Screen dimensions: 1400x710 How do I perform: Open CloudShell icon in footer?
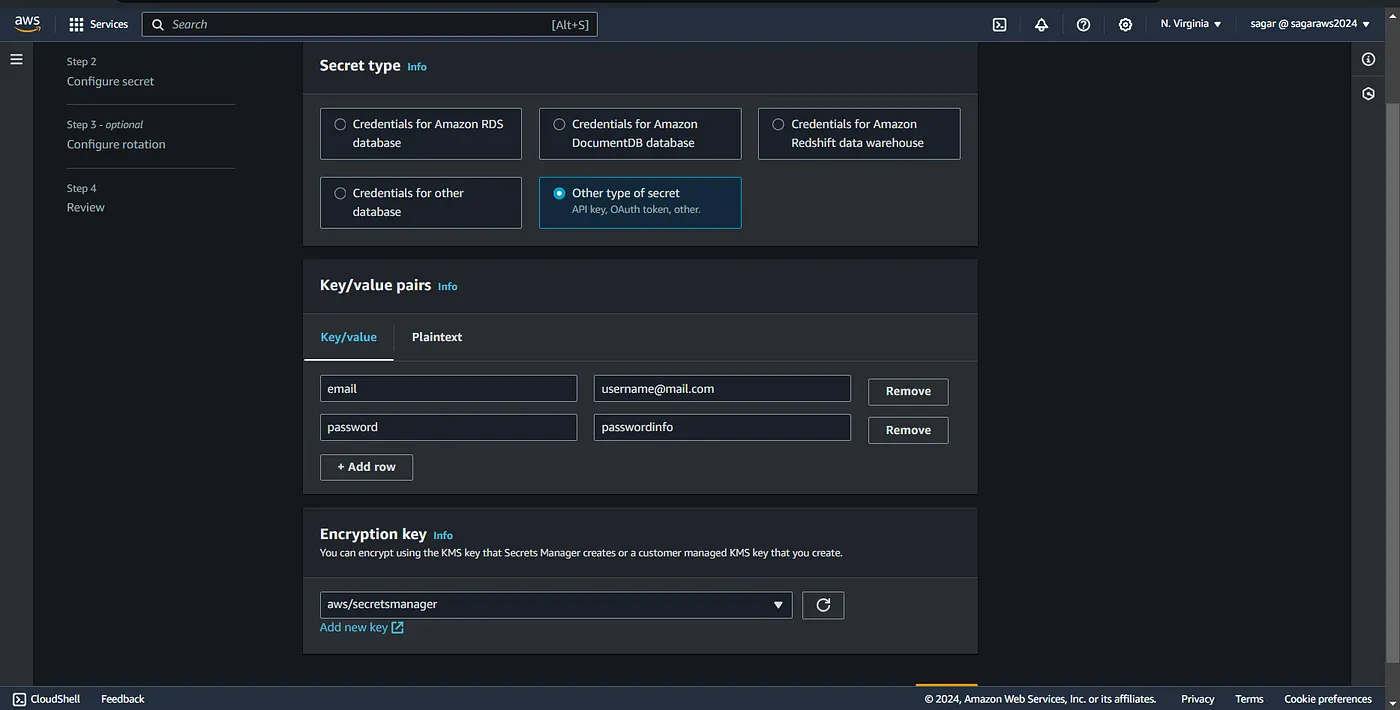click(19, 699)
